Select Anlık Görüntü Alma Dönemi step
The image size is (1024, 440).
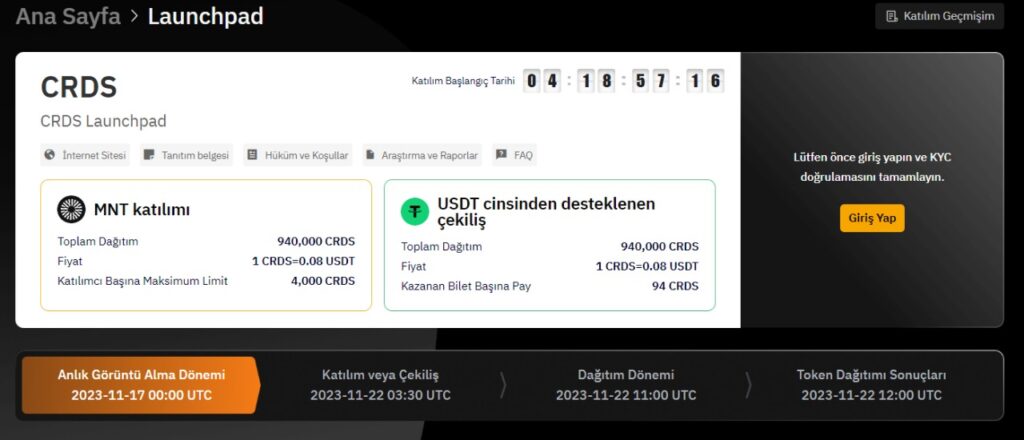click(x=141, y=385)
